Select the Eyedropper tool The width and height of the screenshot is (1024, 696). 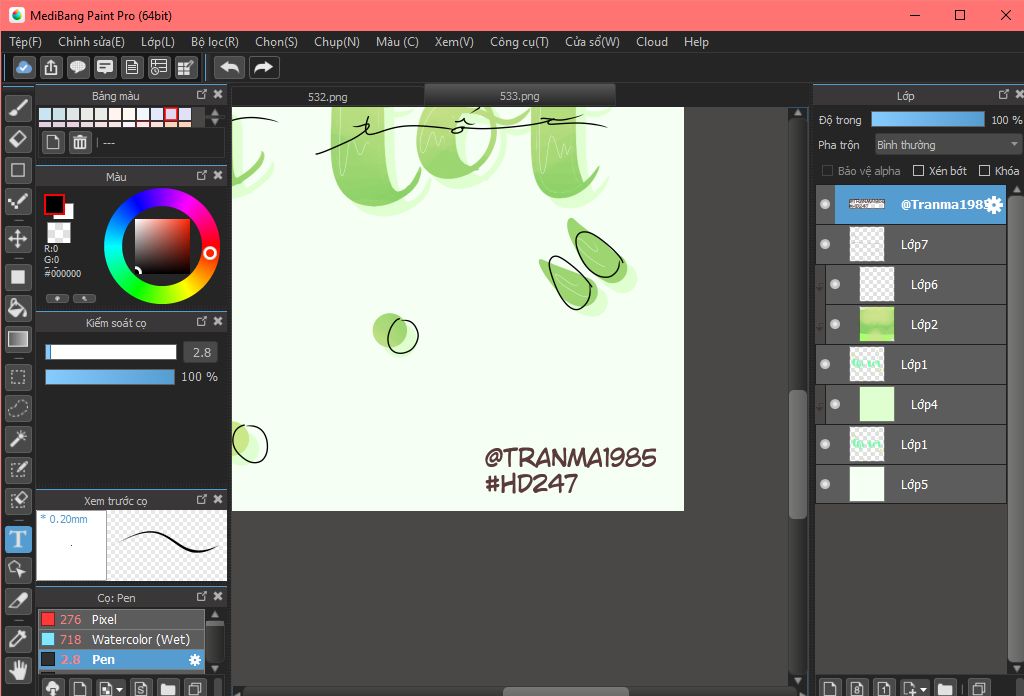(18, 639)
